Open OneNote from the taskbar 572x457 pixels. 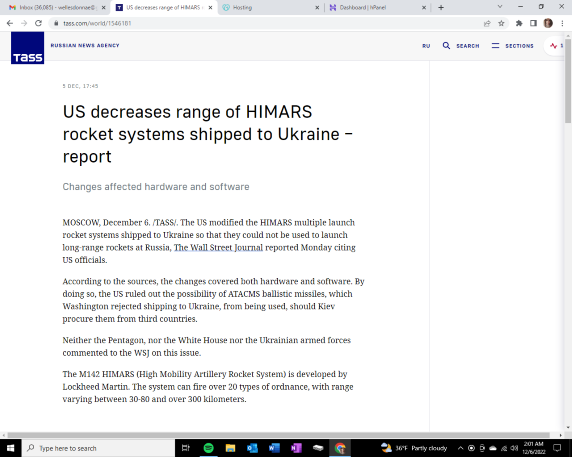296,448
